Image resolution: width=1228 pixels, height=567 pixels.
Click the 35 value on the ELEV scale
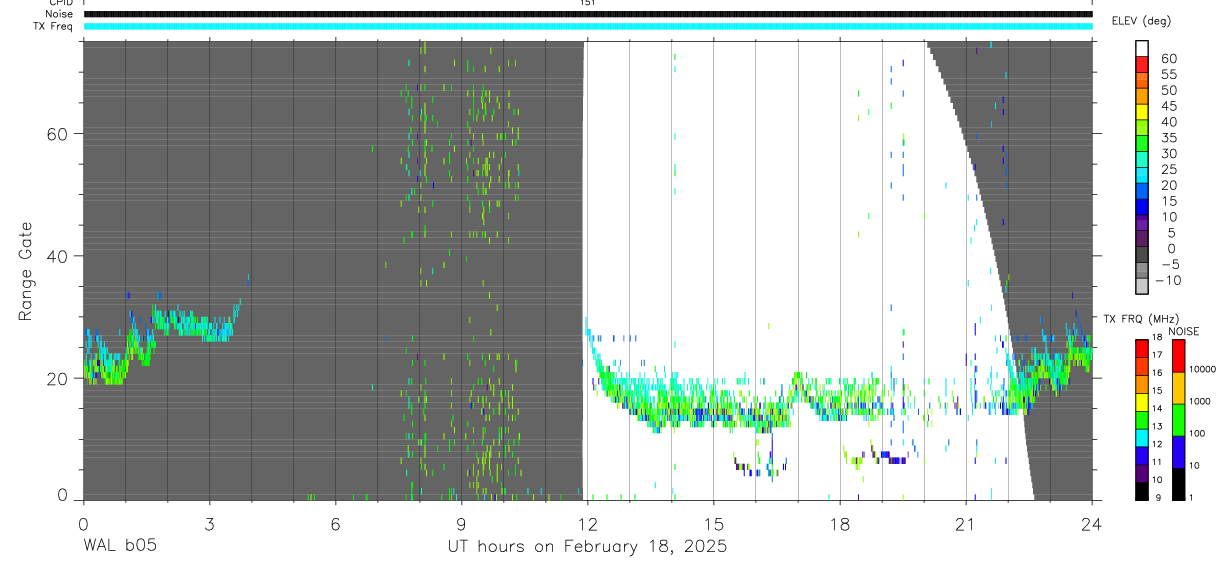coord(1170,137)
